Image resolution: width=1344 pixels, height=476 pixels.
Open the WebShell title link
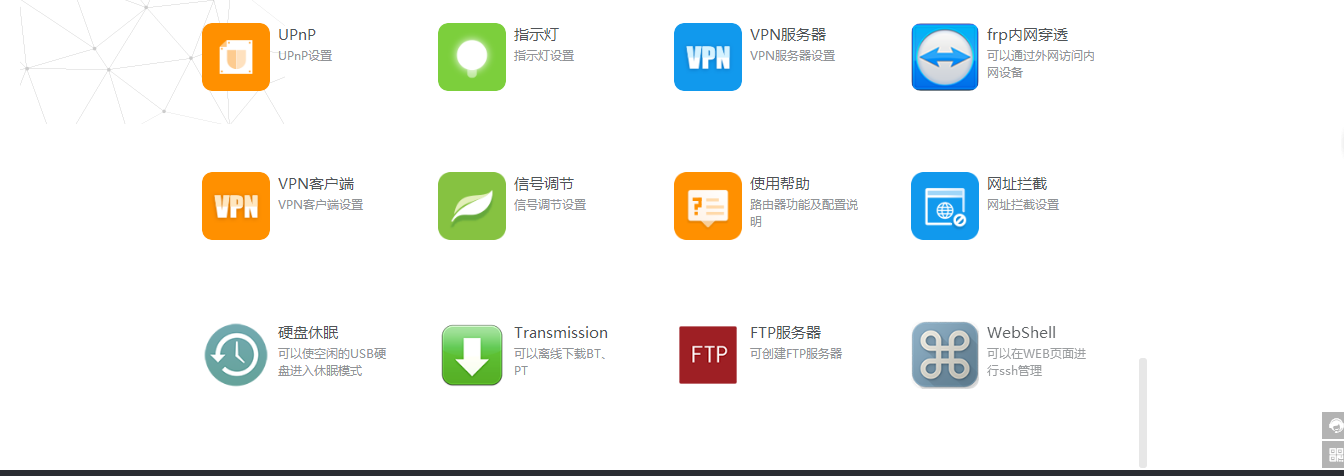click(1021, 333)
